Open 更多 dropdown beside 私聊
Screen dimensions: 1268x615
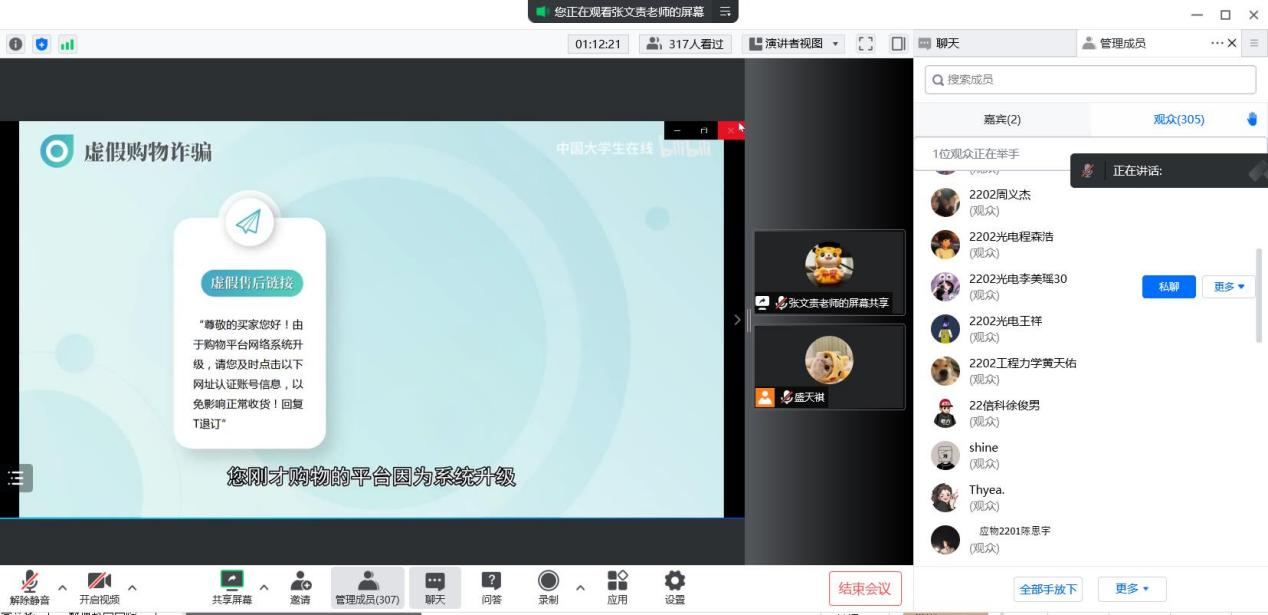click(1228, 287)
